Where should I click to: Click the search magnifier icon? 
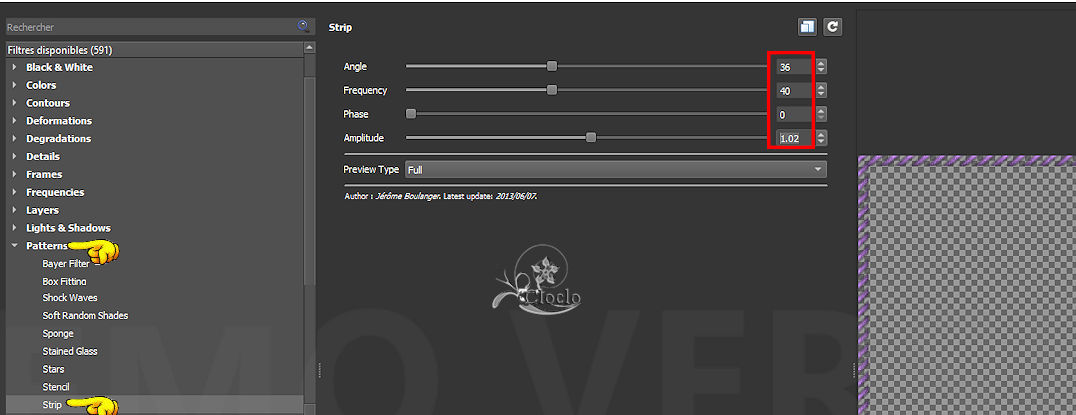coord(303,26)
